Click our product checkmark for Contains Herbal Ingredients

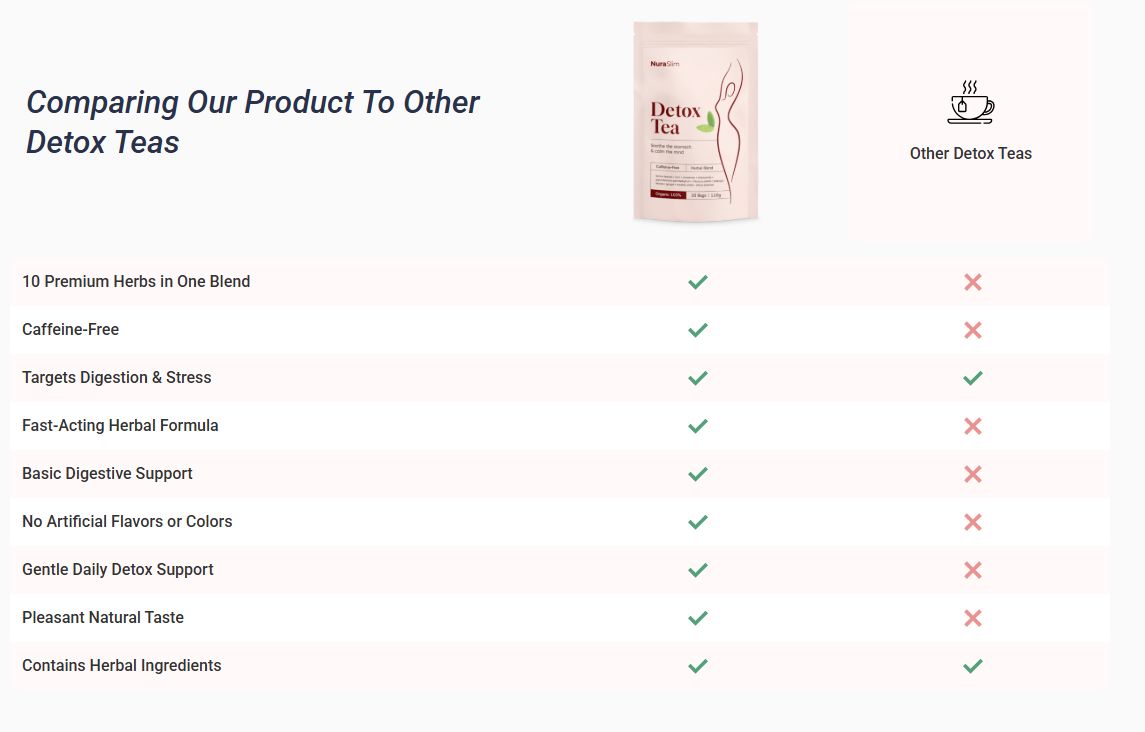698,666
